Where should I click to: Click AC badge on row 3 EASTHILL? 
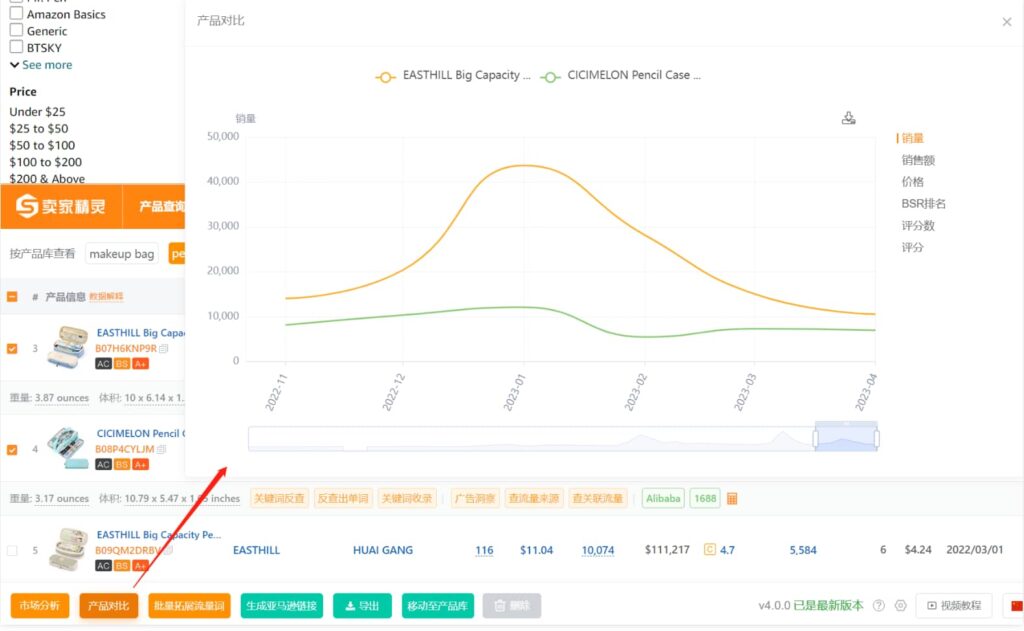point(103,363)
